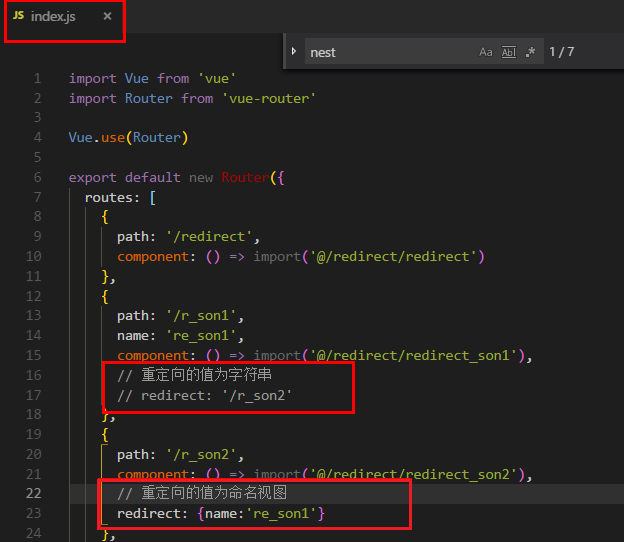624x542 pixels.
Task: Click line number 1 in the gutter
Action: click(x=37, y=78)
